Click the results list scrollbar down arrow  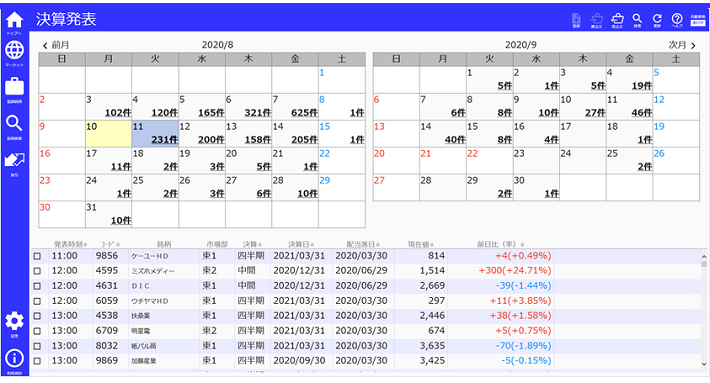tap(704, 364)
